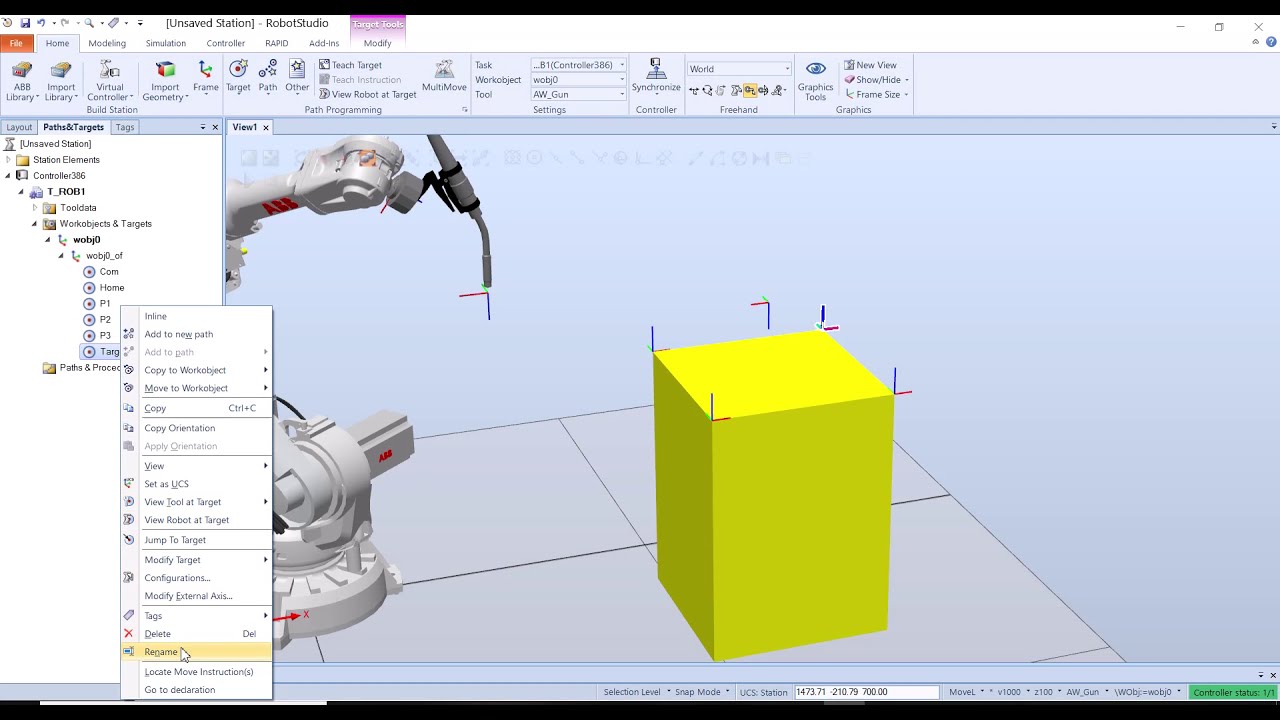This screenshot has height=720, width=1280.
Task: Collapse the Workobjects & Targets node
Action: pyautogui.click(x=35, y=224)
